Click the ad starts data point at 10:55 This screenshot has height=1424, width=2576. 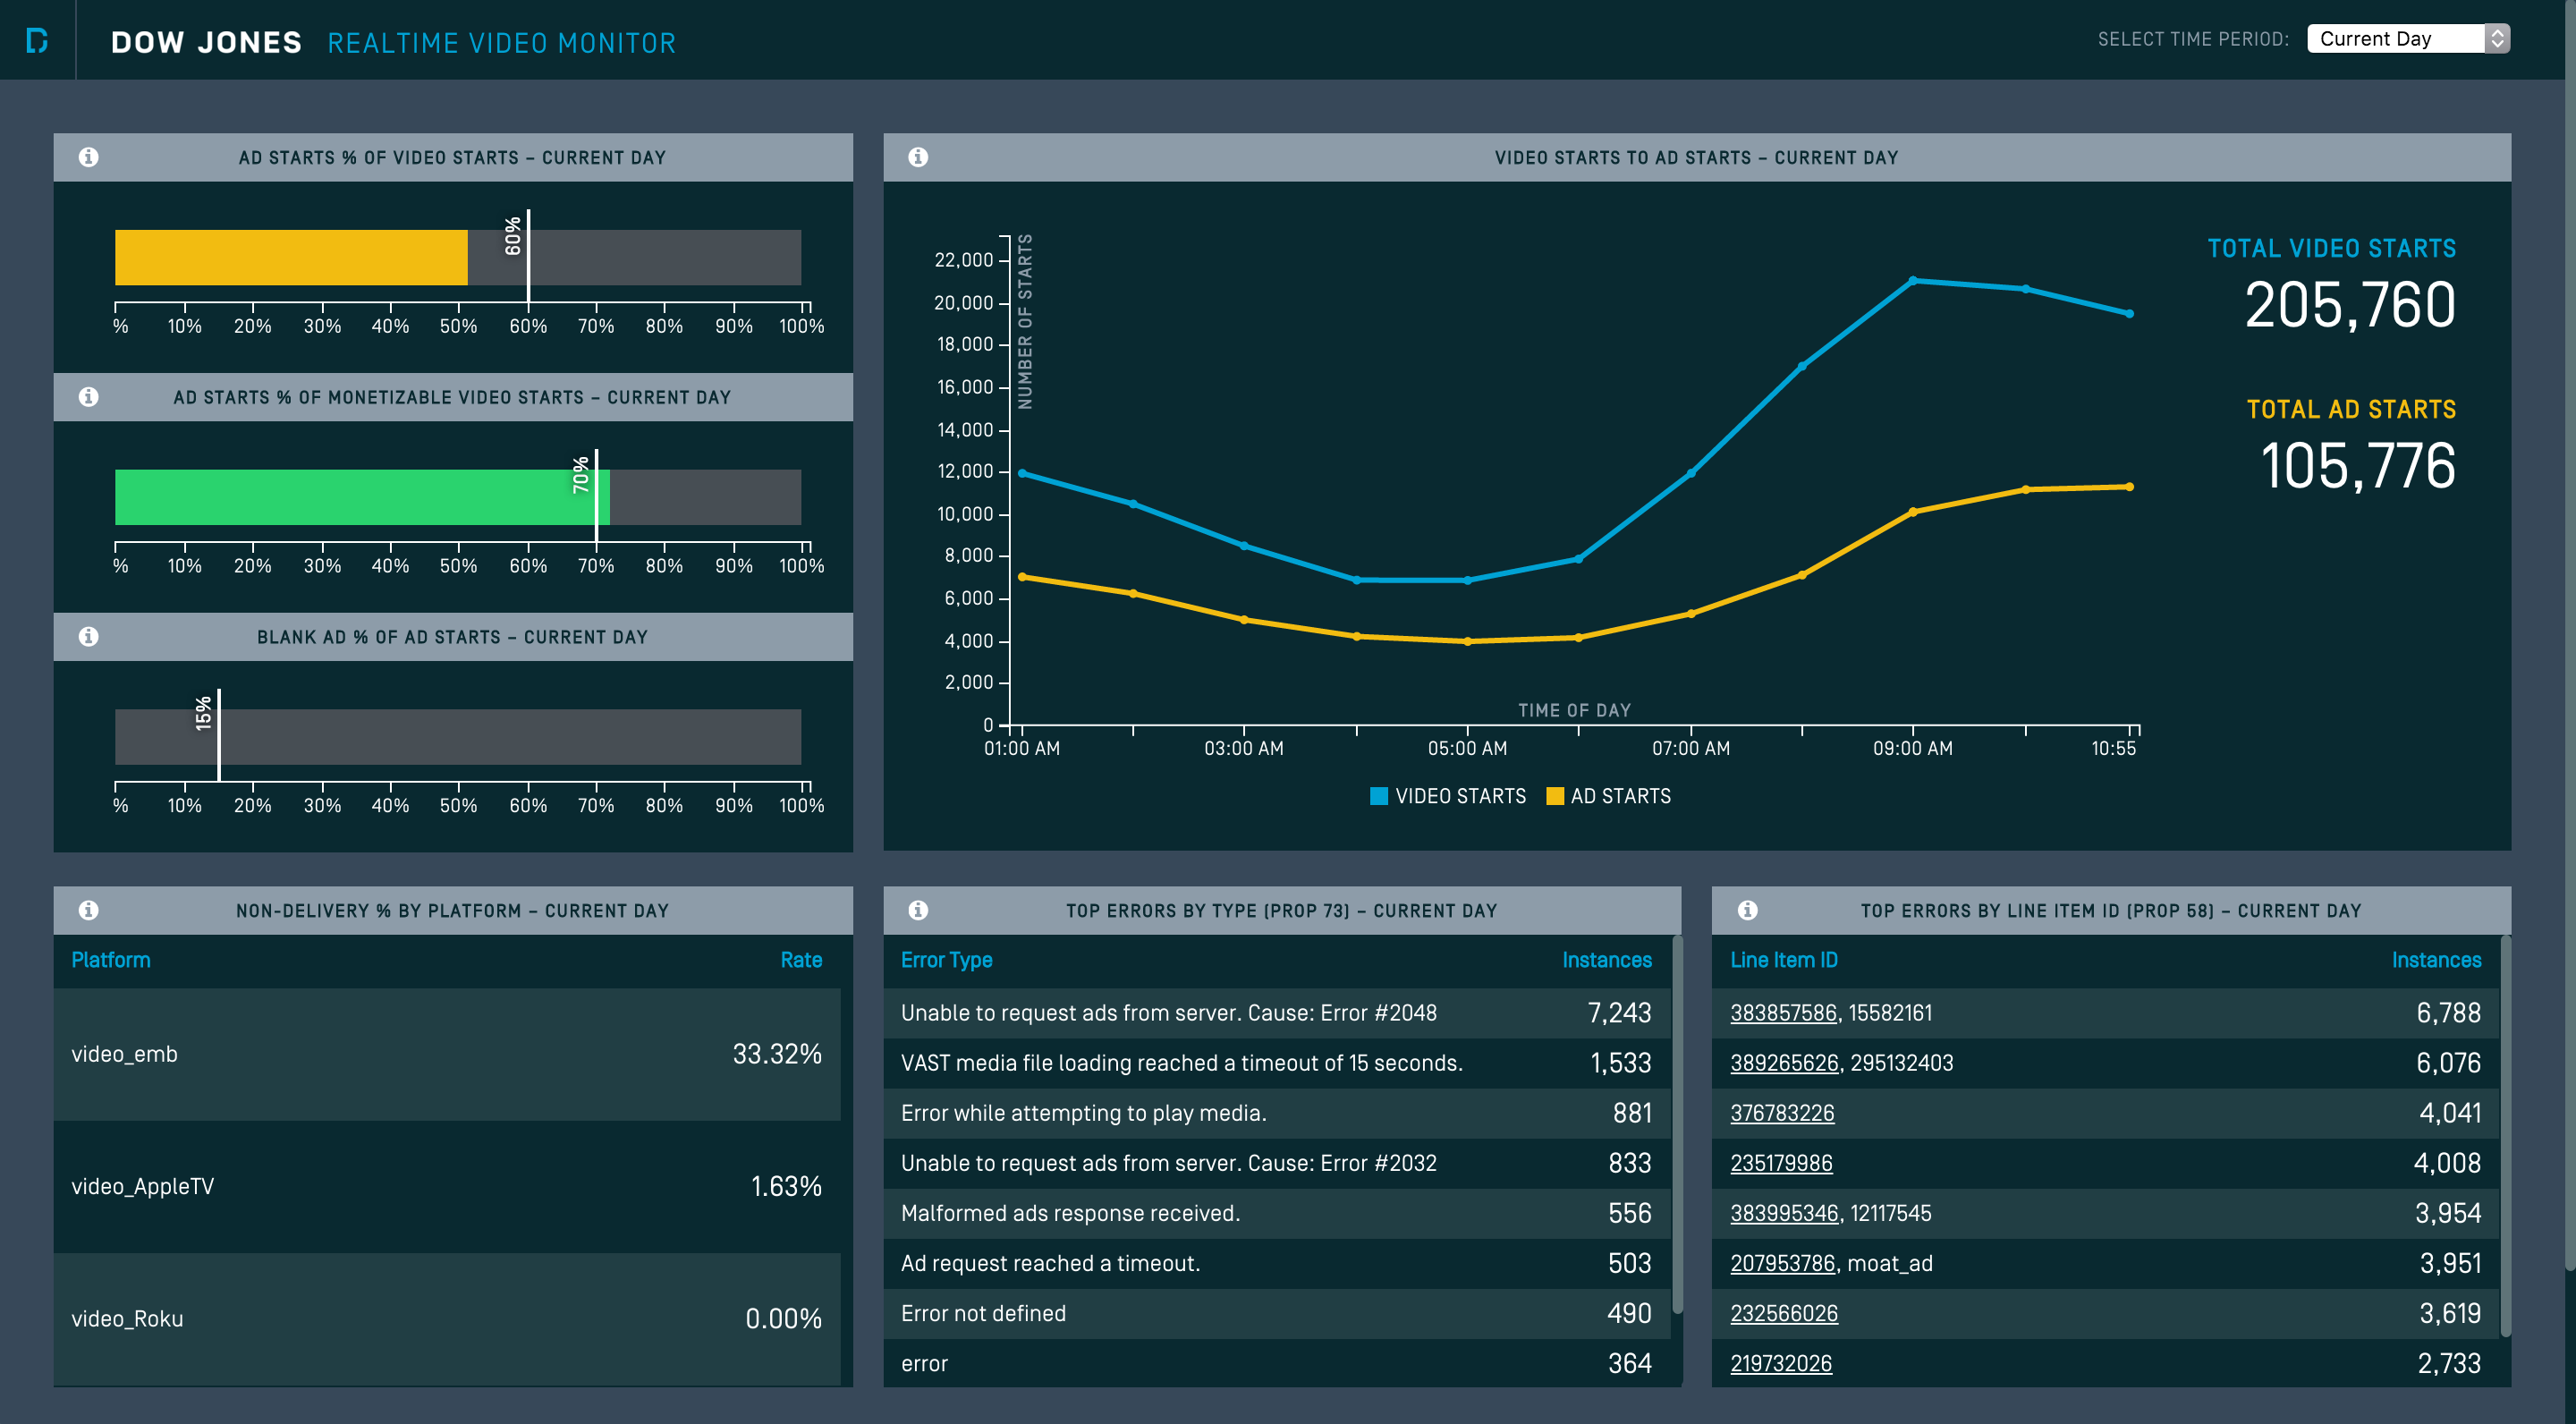click(x=2129, y=487)
